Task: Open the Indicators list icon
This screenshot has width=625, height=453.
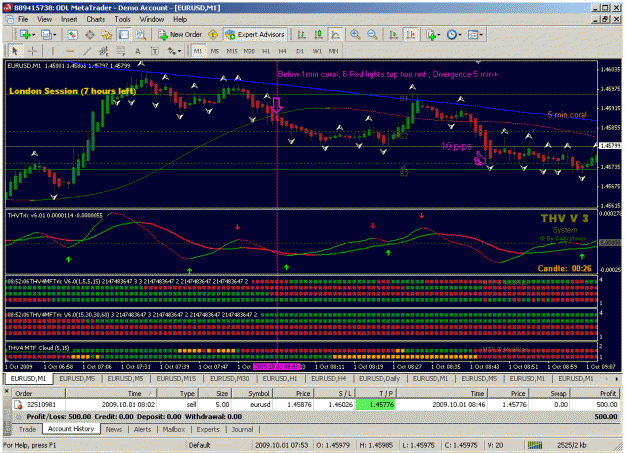Action: [x=430, y=35]
